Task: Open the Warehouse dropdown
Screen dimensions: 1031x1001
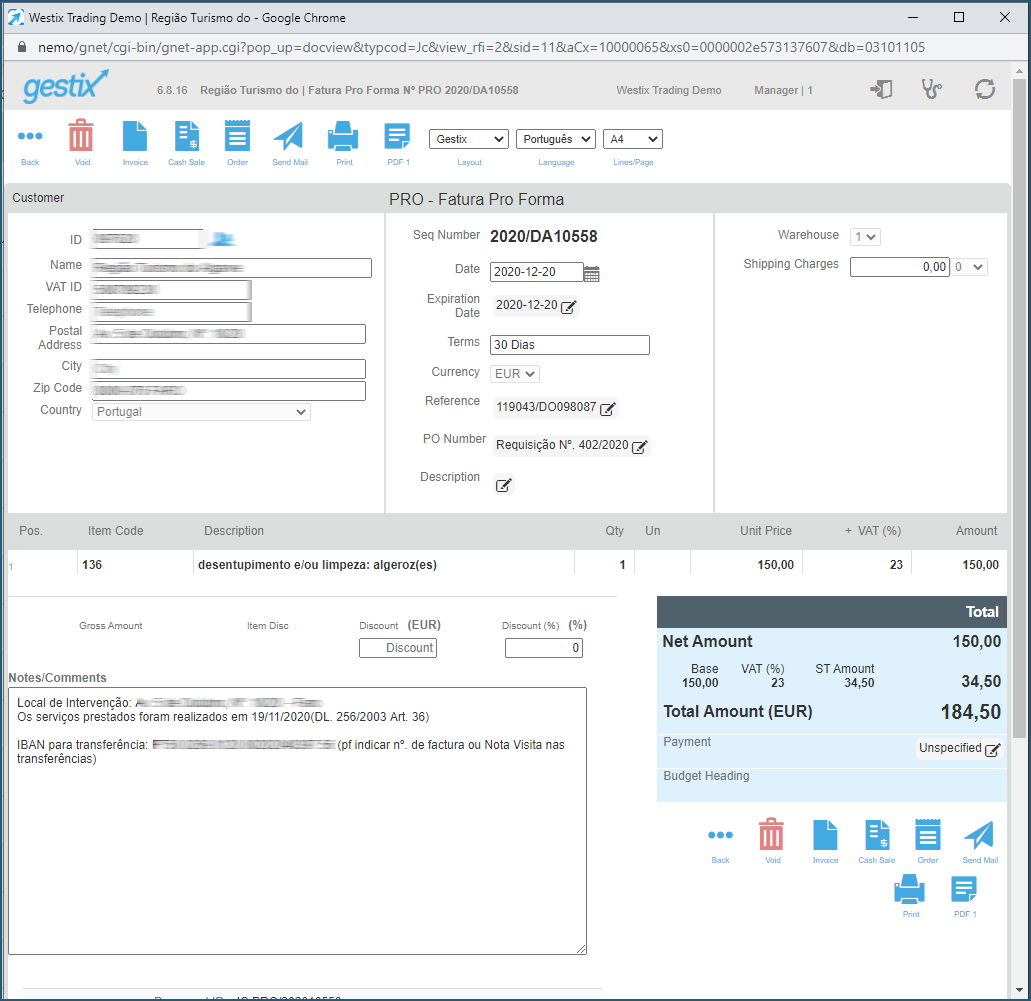Action: [865, 237]
